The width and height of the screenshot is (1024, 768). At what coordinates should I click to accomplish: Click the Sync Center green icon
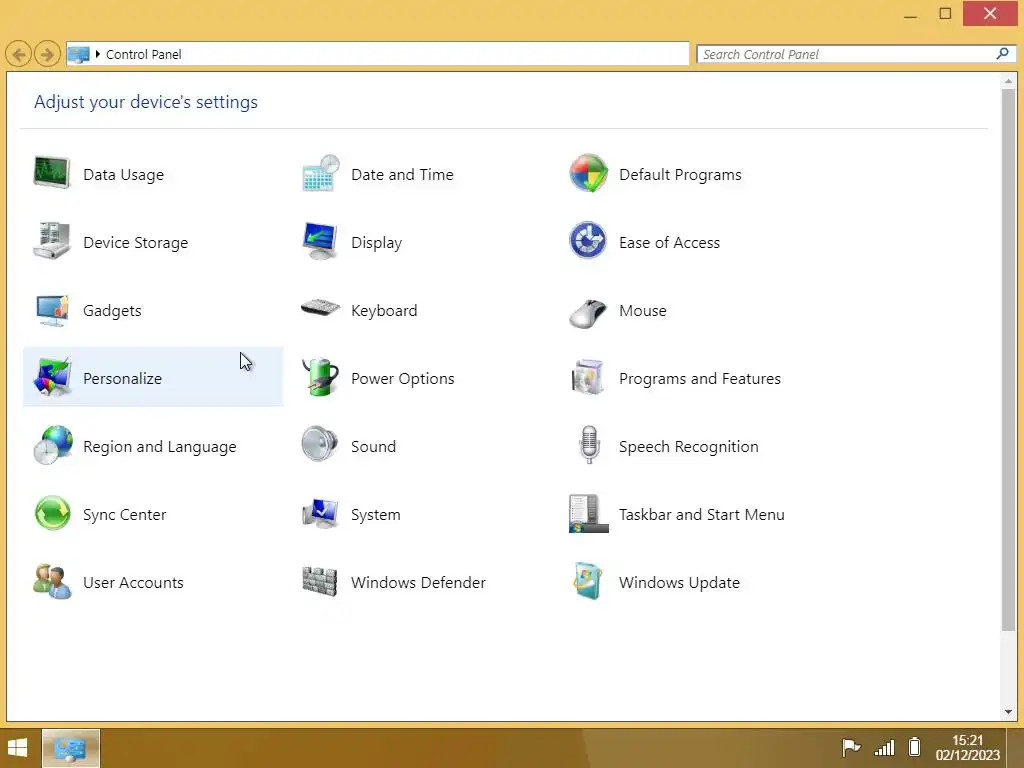pos(52,513)
